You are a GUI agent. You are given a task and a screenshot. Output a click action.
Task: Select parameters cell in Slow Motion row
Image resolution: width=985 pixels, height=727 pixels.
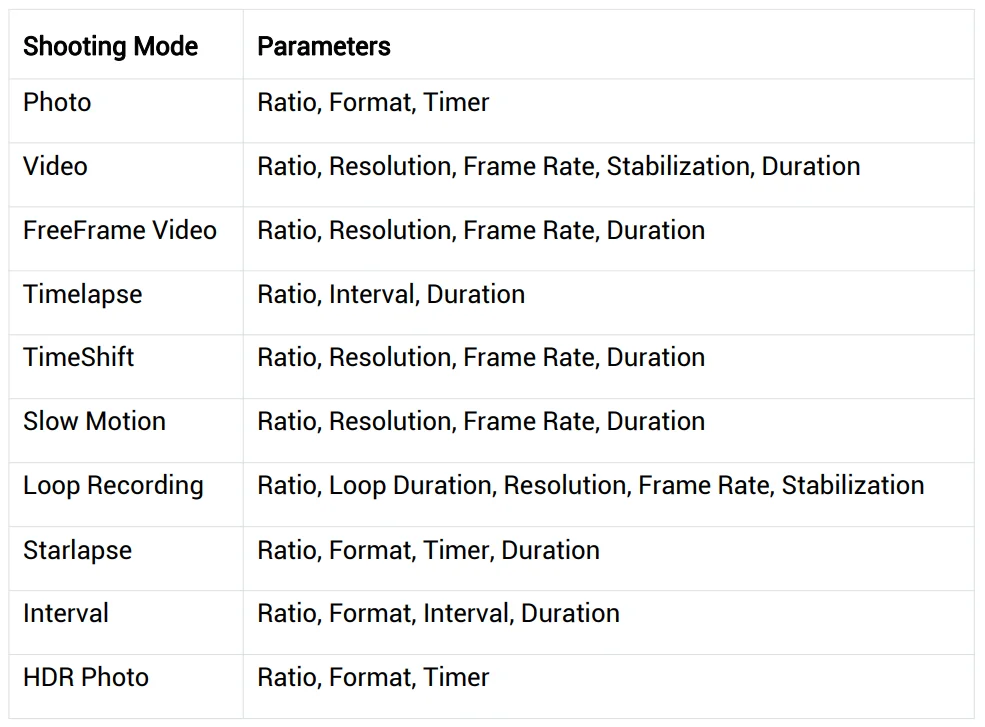481,421
